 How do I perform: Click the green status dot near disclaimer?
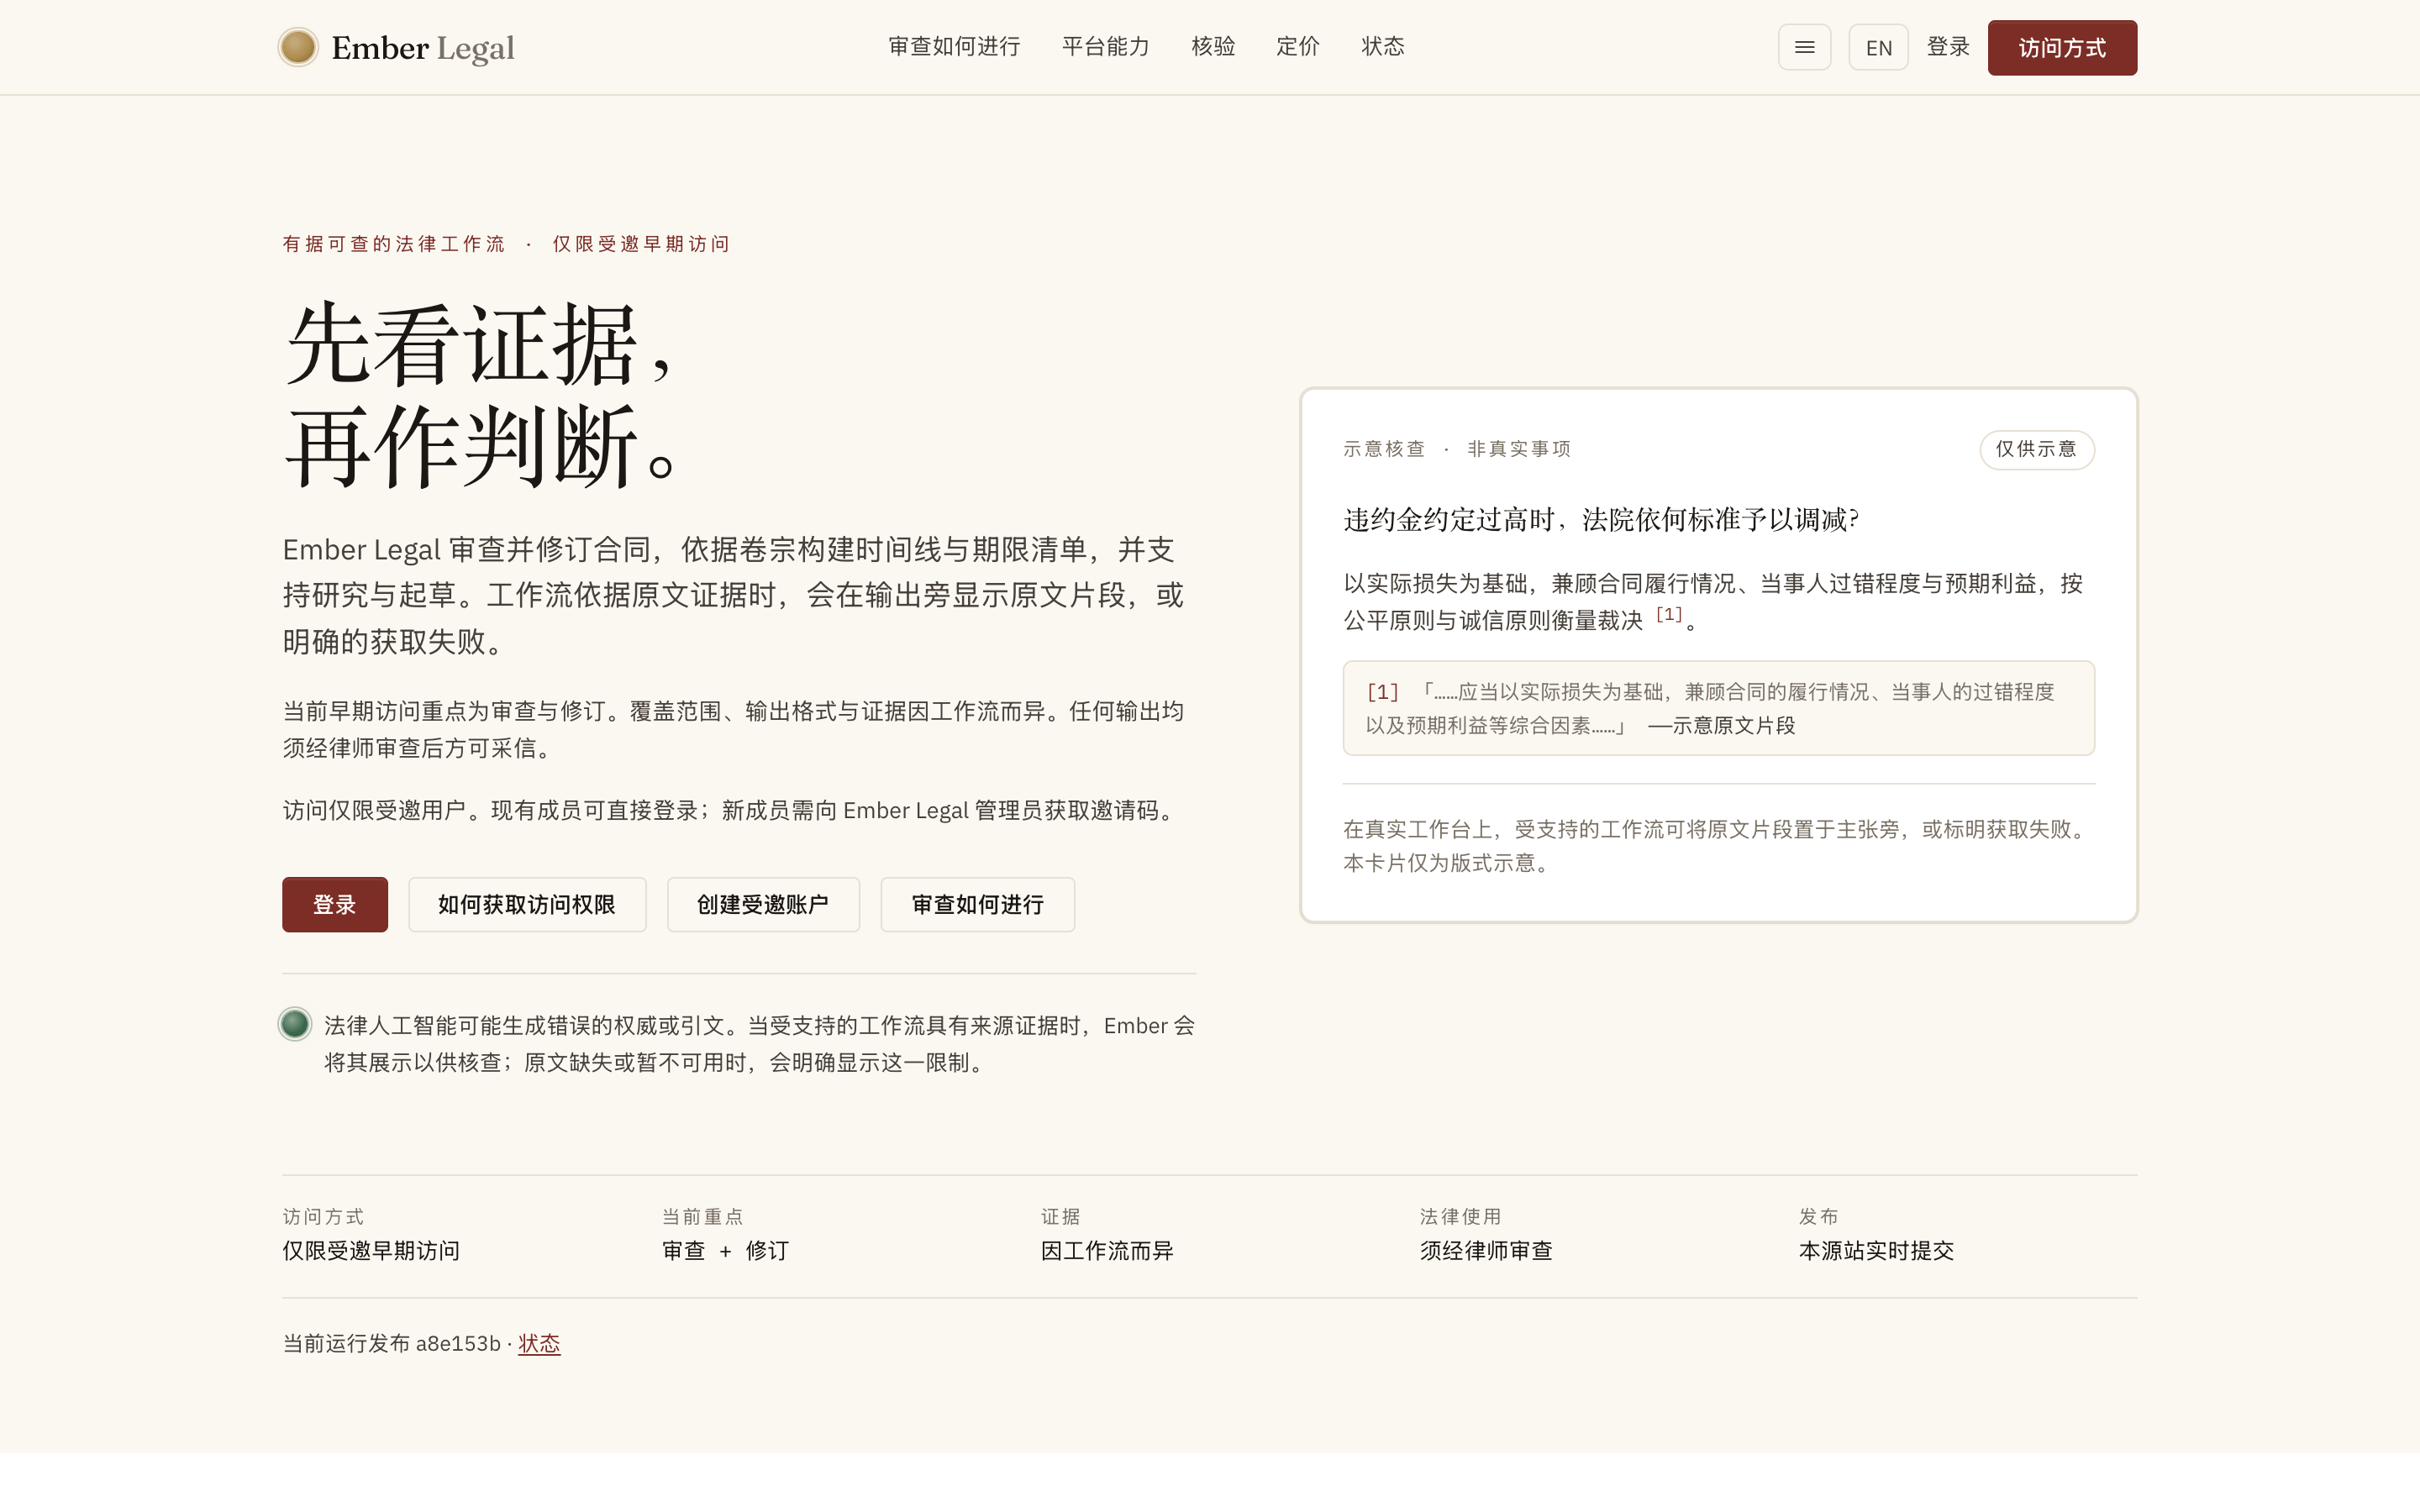295,1024
